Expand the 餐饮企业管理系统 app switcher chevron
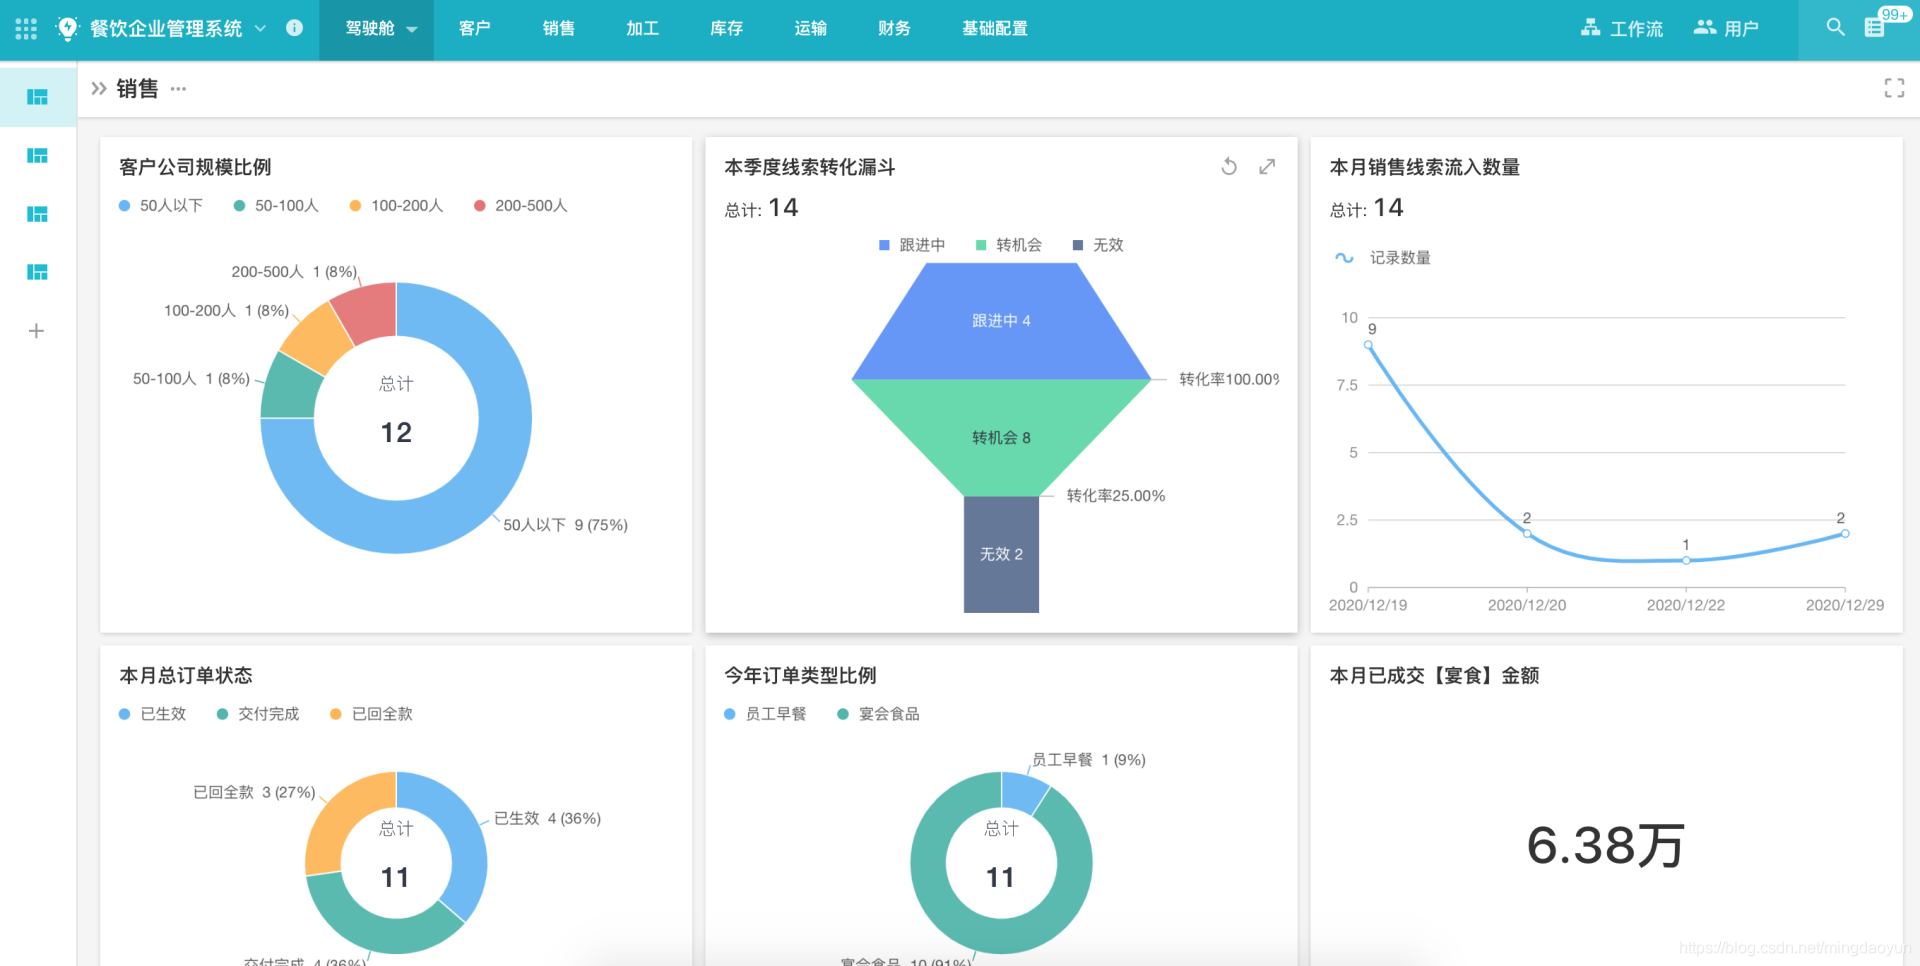This screenshot has width=1920, height=966. [260, 28]
